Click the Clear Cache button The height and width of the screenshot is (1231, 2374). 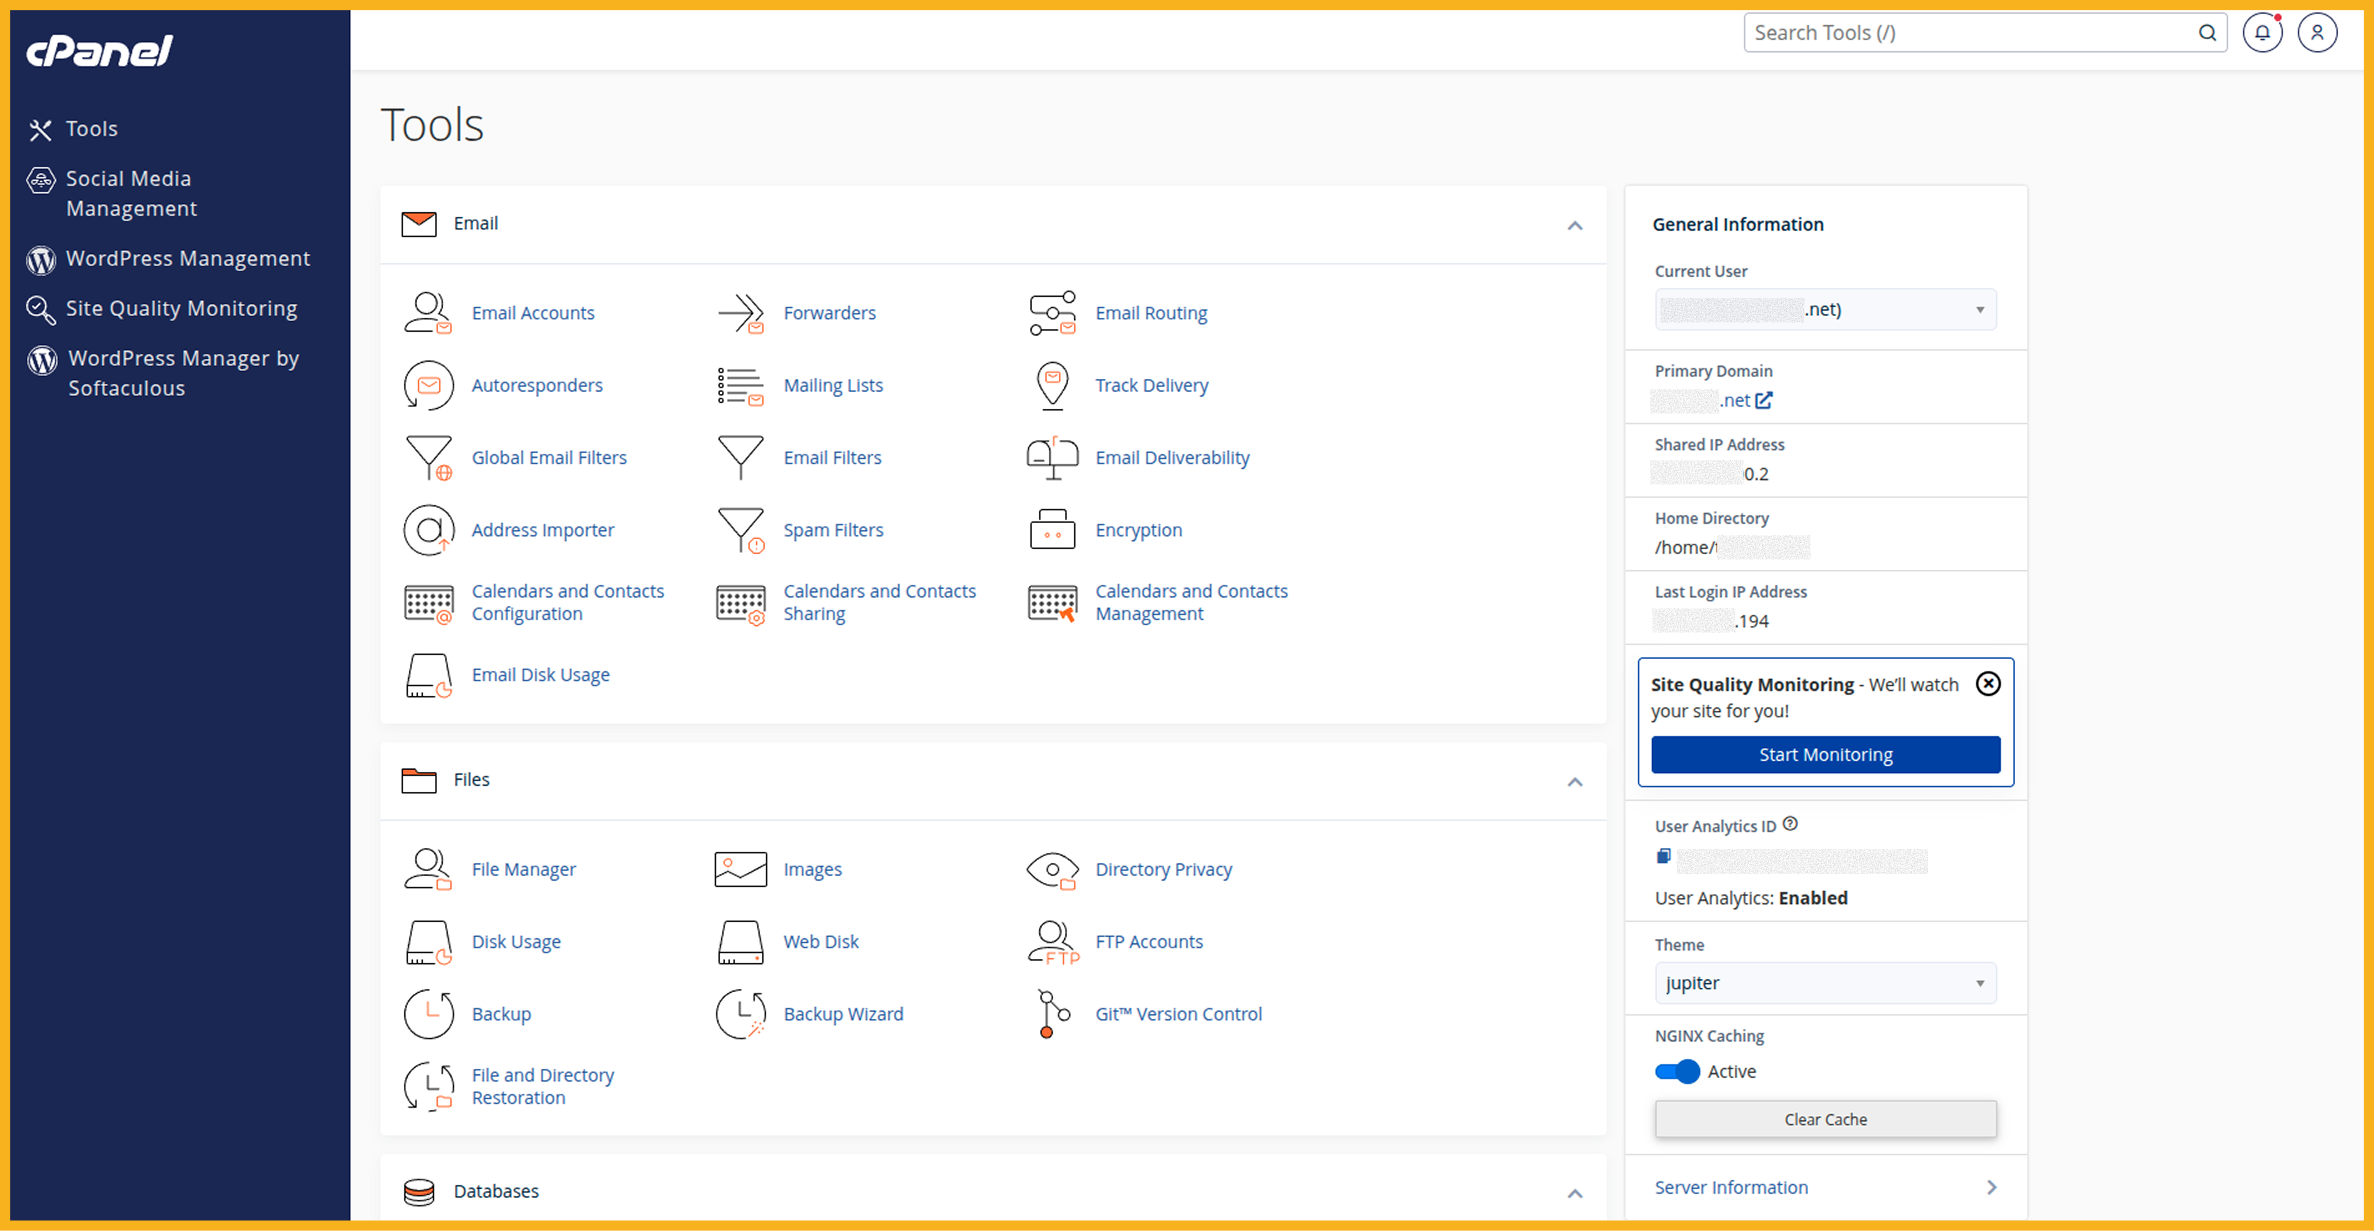click(1824, 1119)
